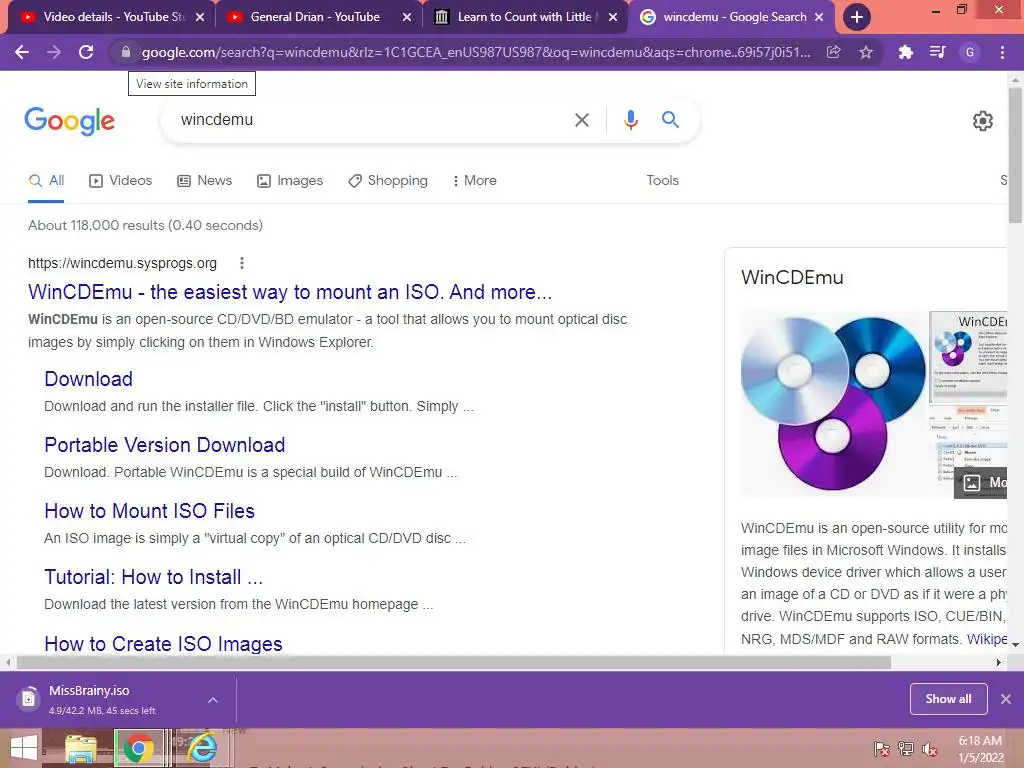
Task: Click the Chrome taskbar icon
Action: pyautogui.click(x=138, y=748)
